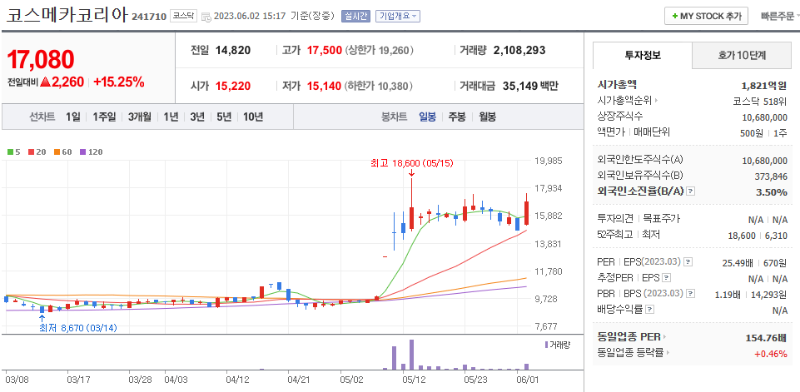Open the 시가총액순위 link
The width and height of the screenshot is (800, 392).
click(x=628, y=101)
